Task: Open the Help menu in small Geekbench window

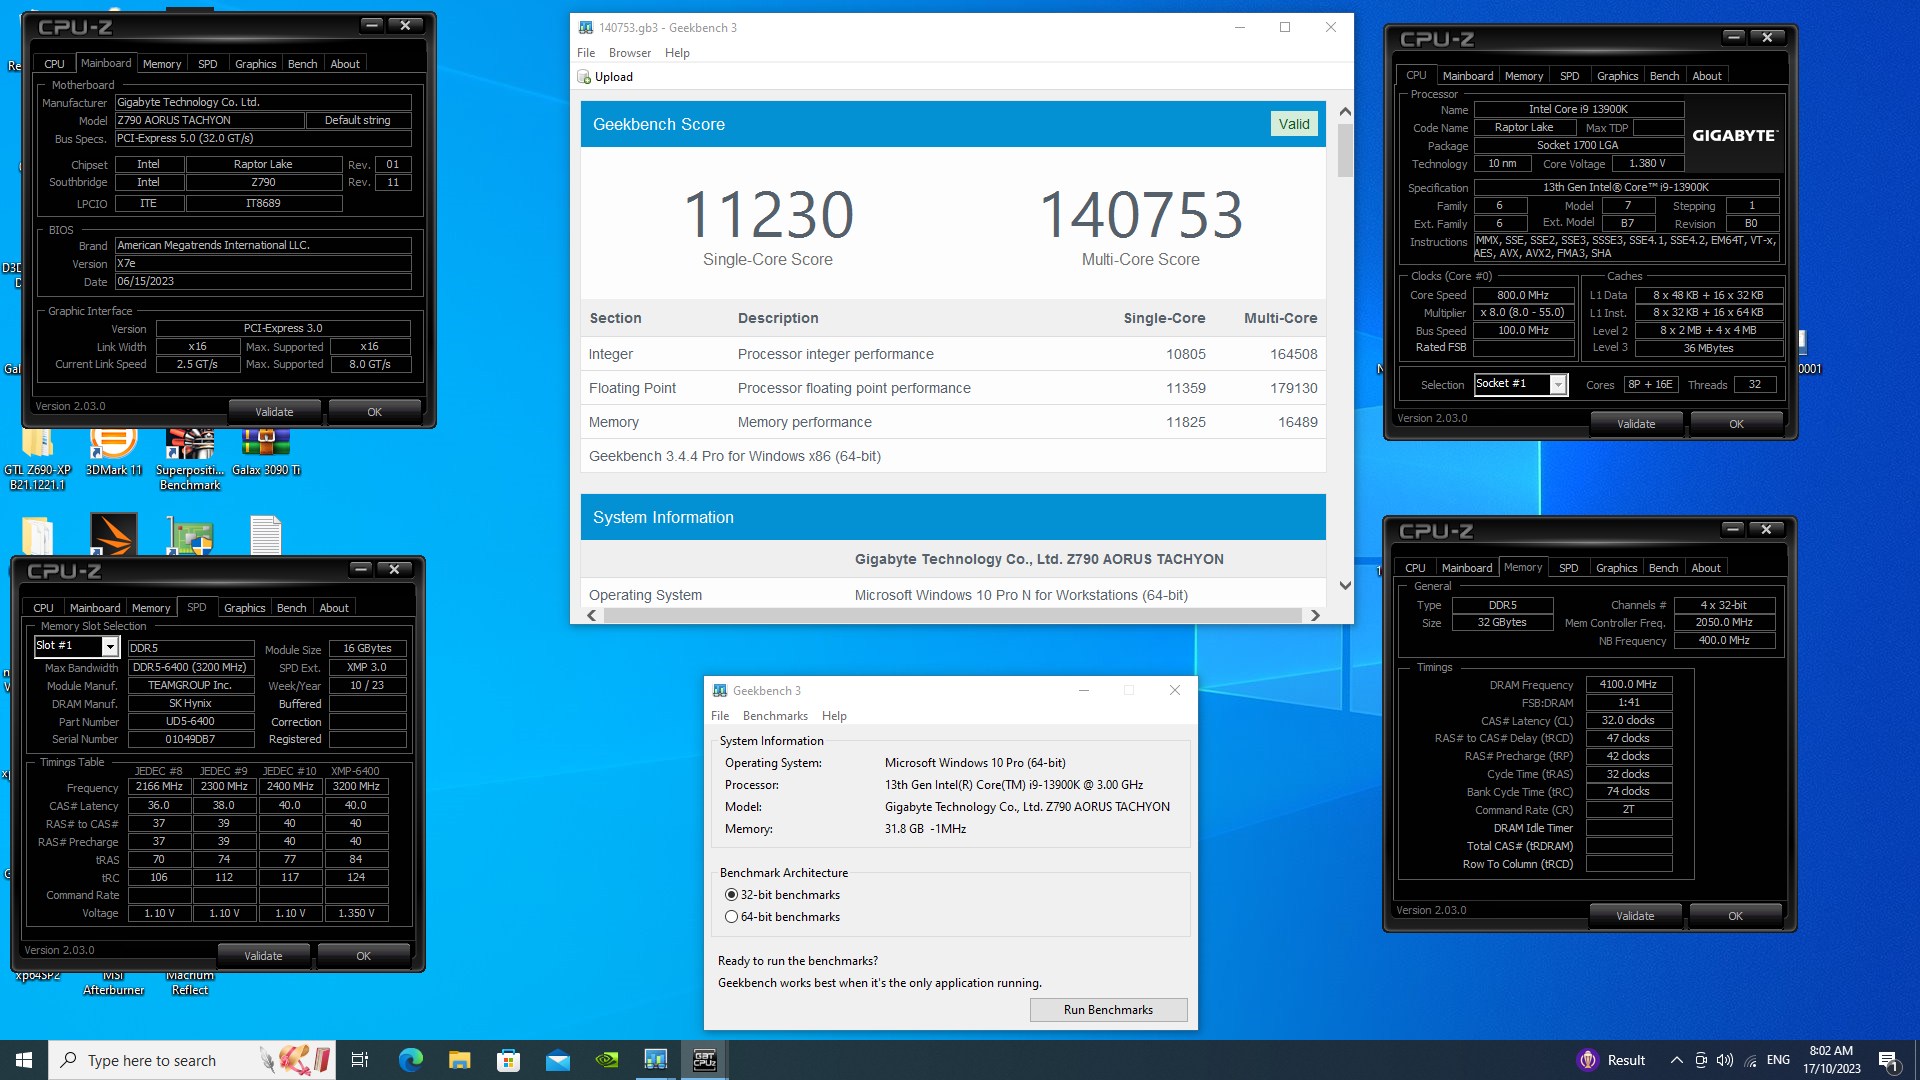Action: pos(834,716)
